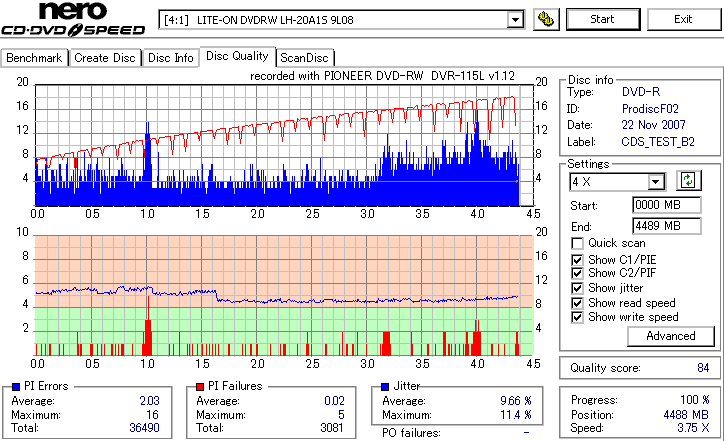Click the Progress value 100 %

pyautogui.click(x=694, y=400)
